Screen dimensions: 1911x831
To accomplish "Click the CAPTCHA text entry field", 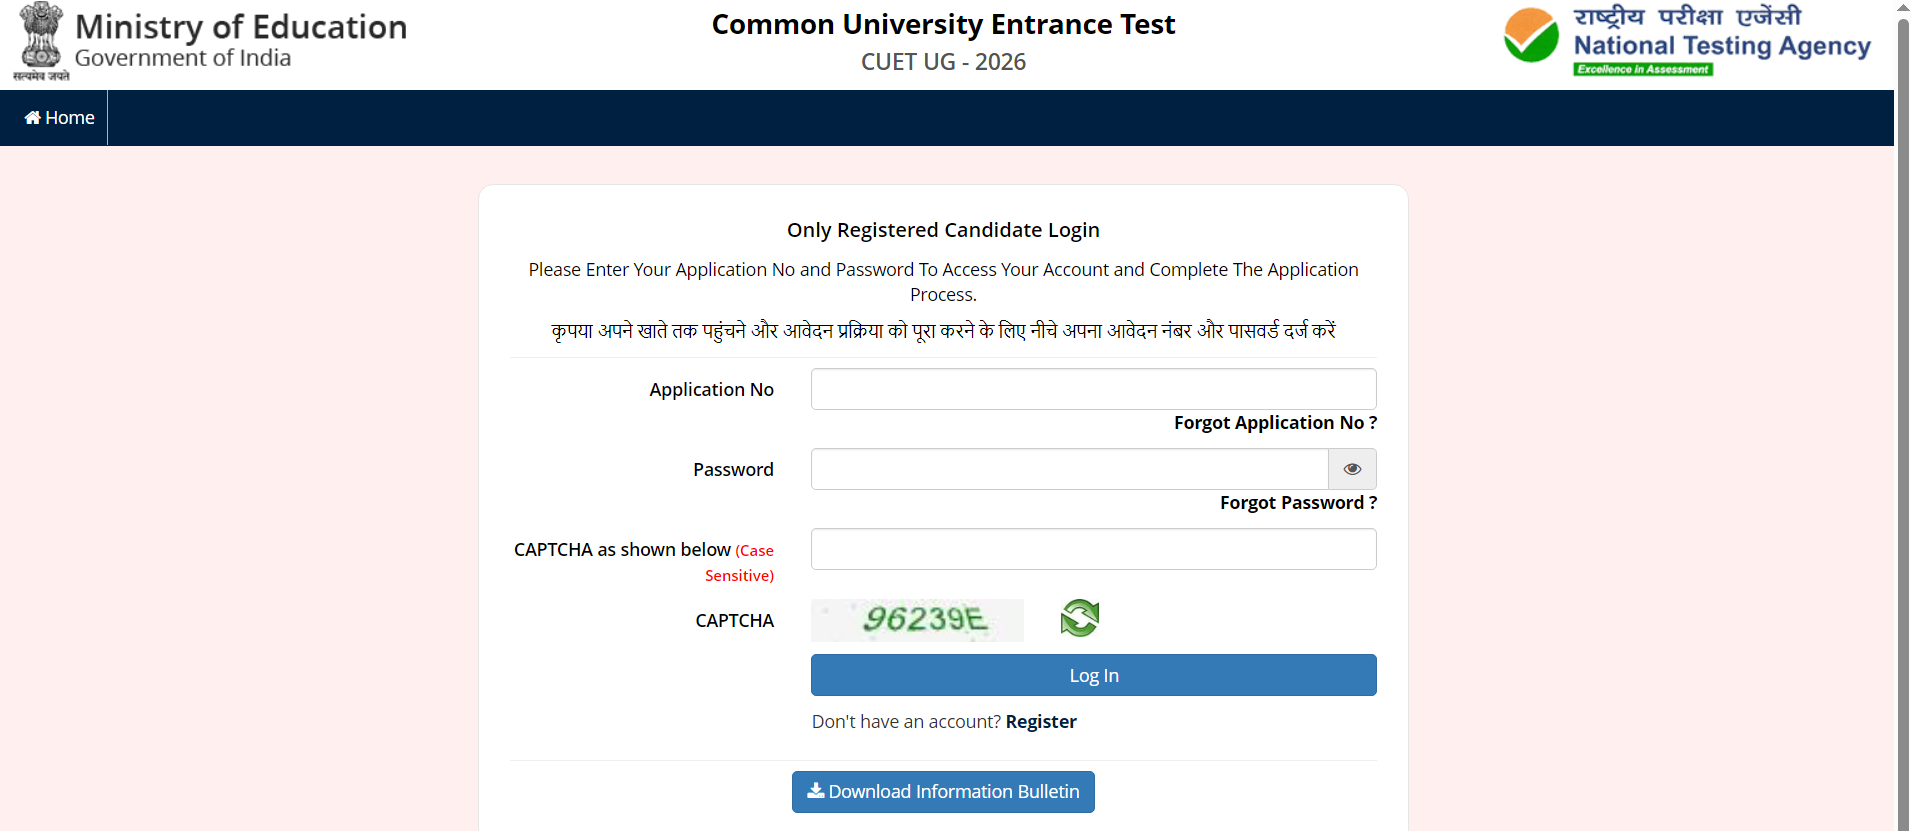I will coord(1093,549).
